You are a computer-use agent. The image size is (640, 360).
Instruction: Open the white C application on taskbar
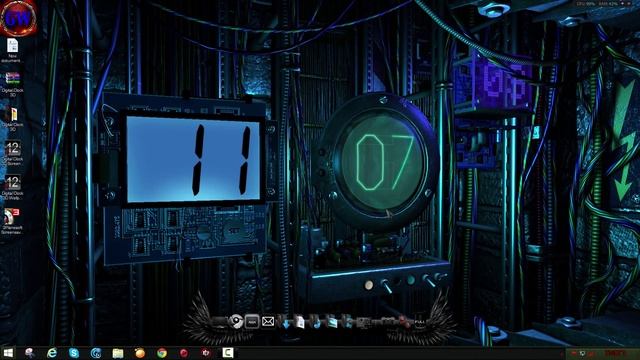[x=228, y=353]
